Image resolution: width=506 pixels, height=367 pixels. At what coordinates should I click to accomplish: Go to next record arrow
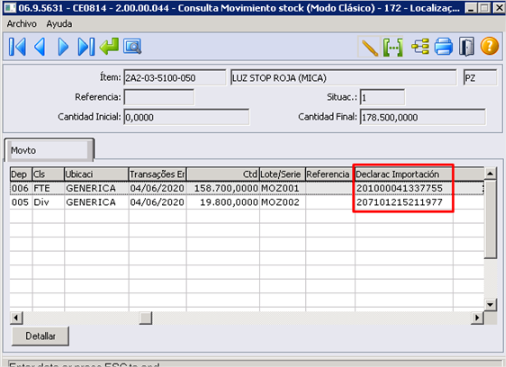click(63, 47)
